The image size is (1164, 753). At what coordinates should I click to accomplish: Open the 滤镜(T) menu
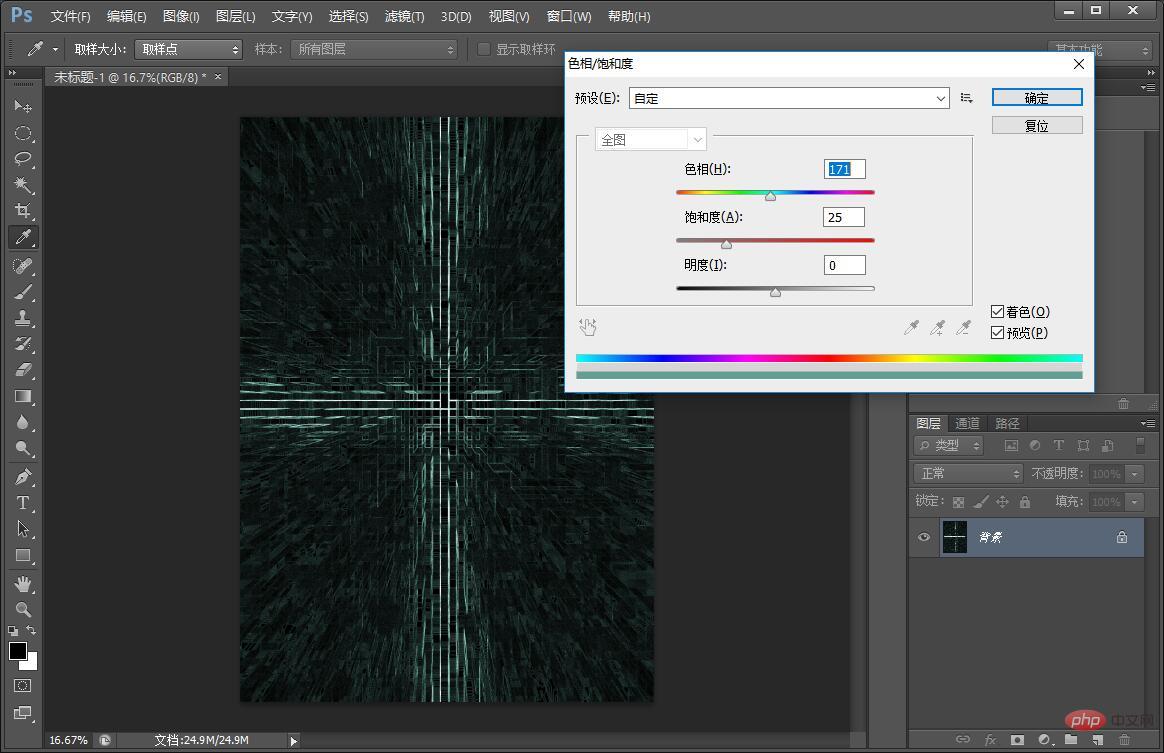(x=404, y=17)
